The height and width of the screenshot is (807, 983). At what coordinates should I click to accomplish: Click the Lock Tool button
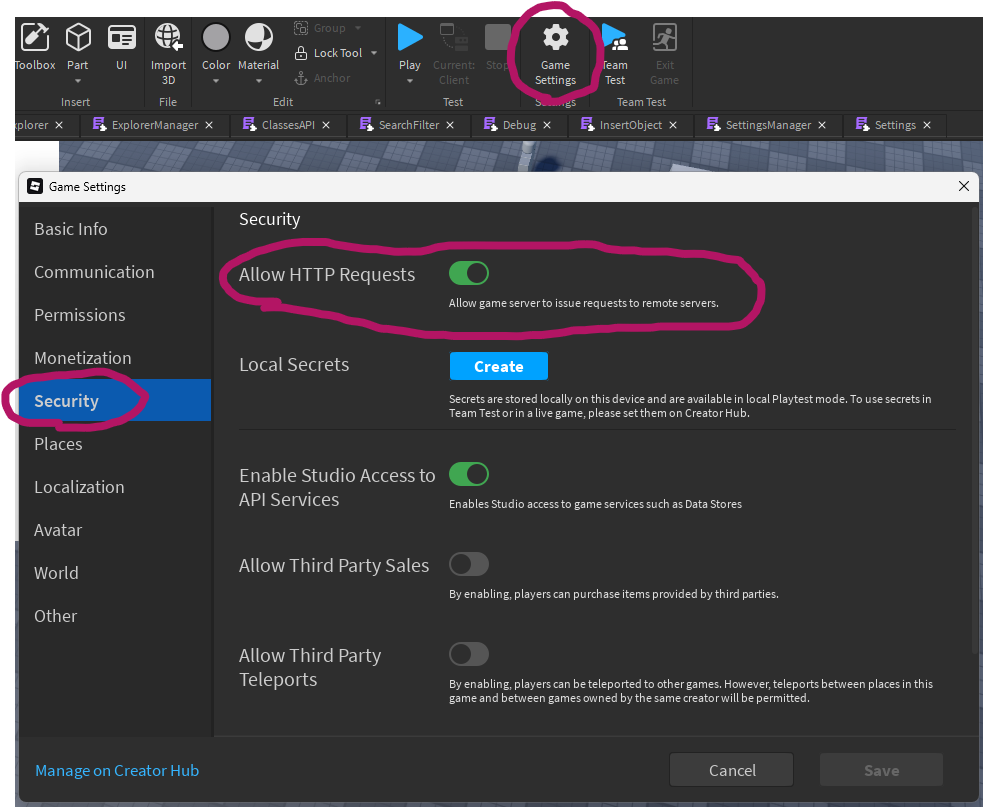tap(329, 53)
